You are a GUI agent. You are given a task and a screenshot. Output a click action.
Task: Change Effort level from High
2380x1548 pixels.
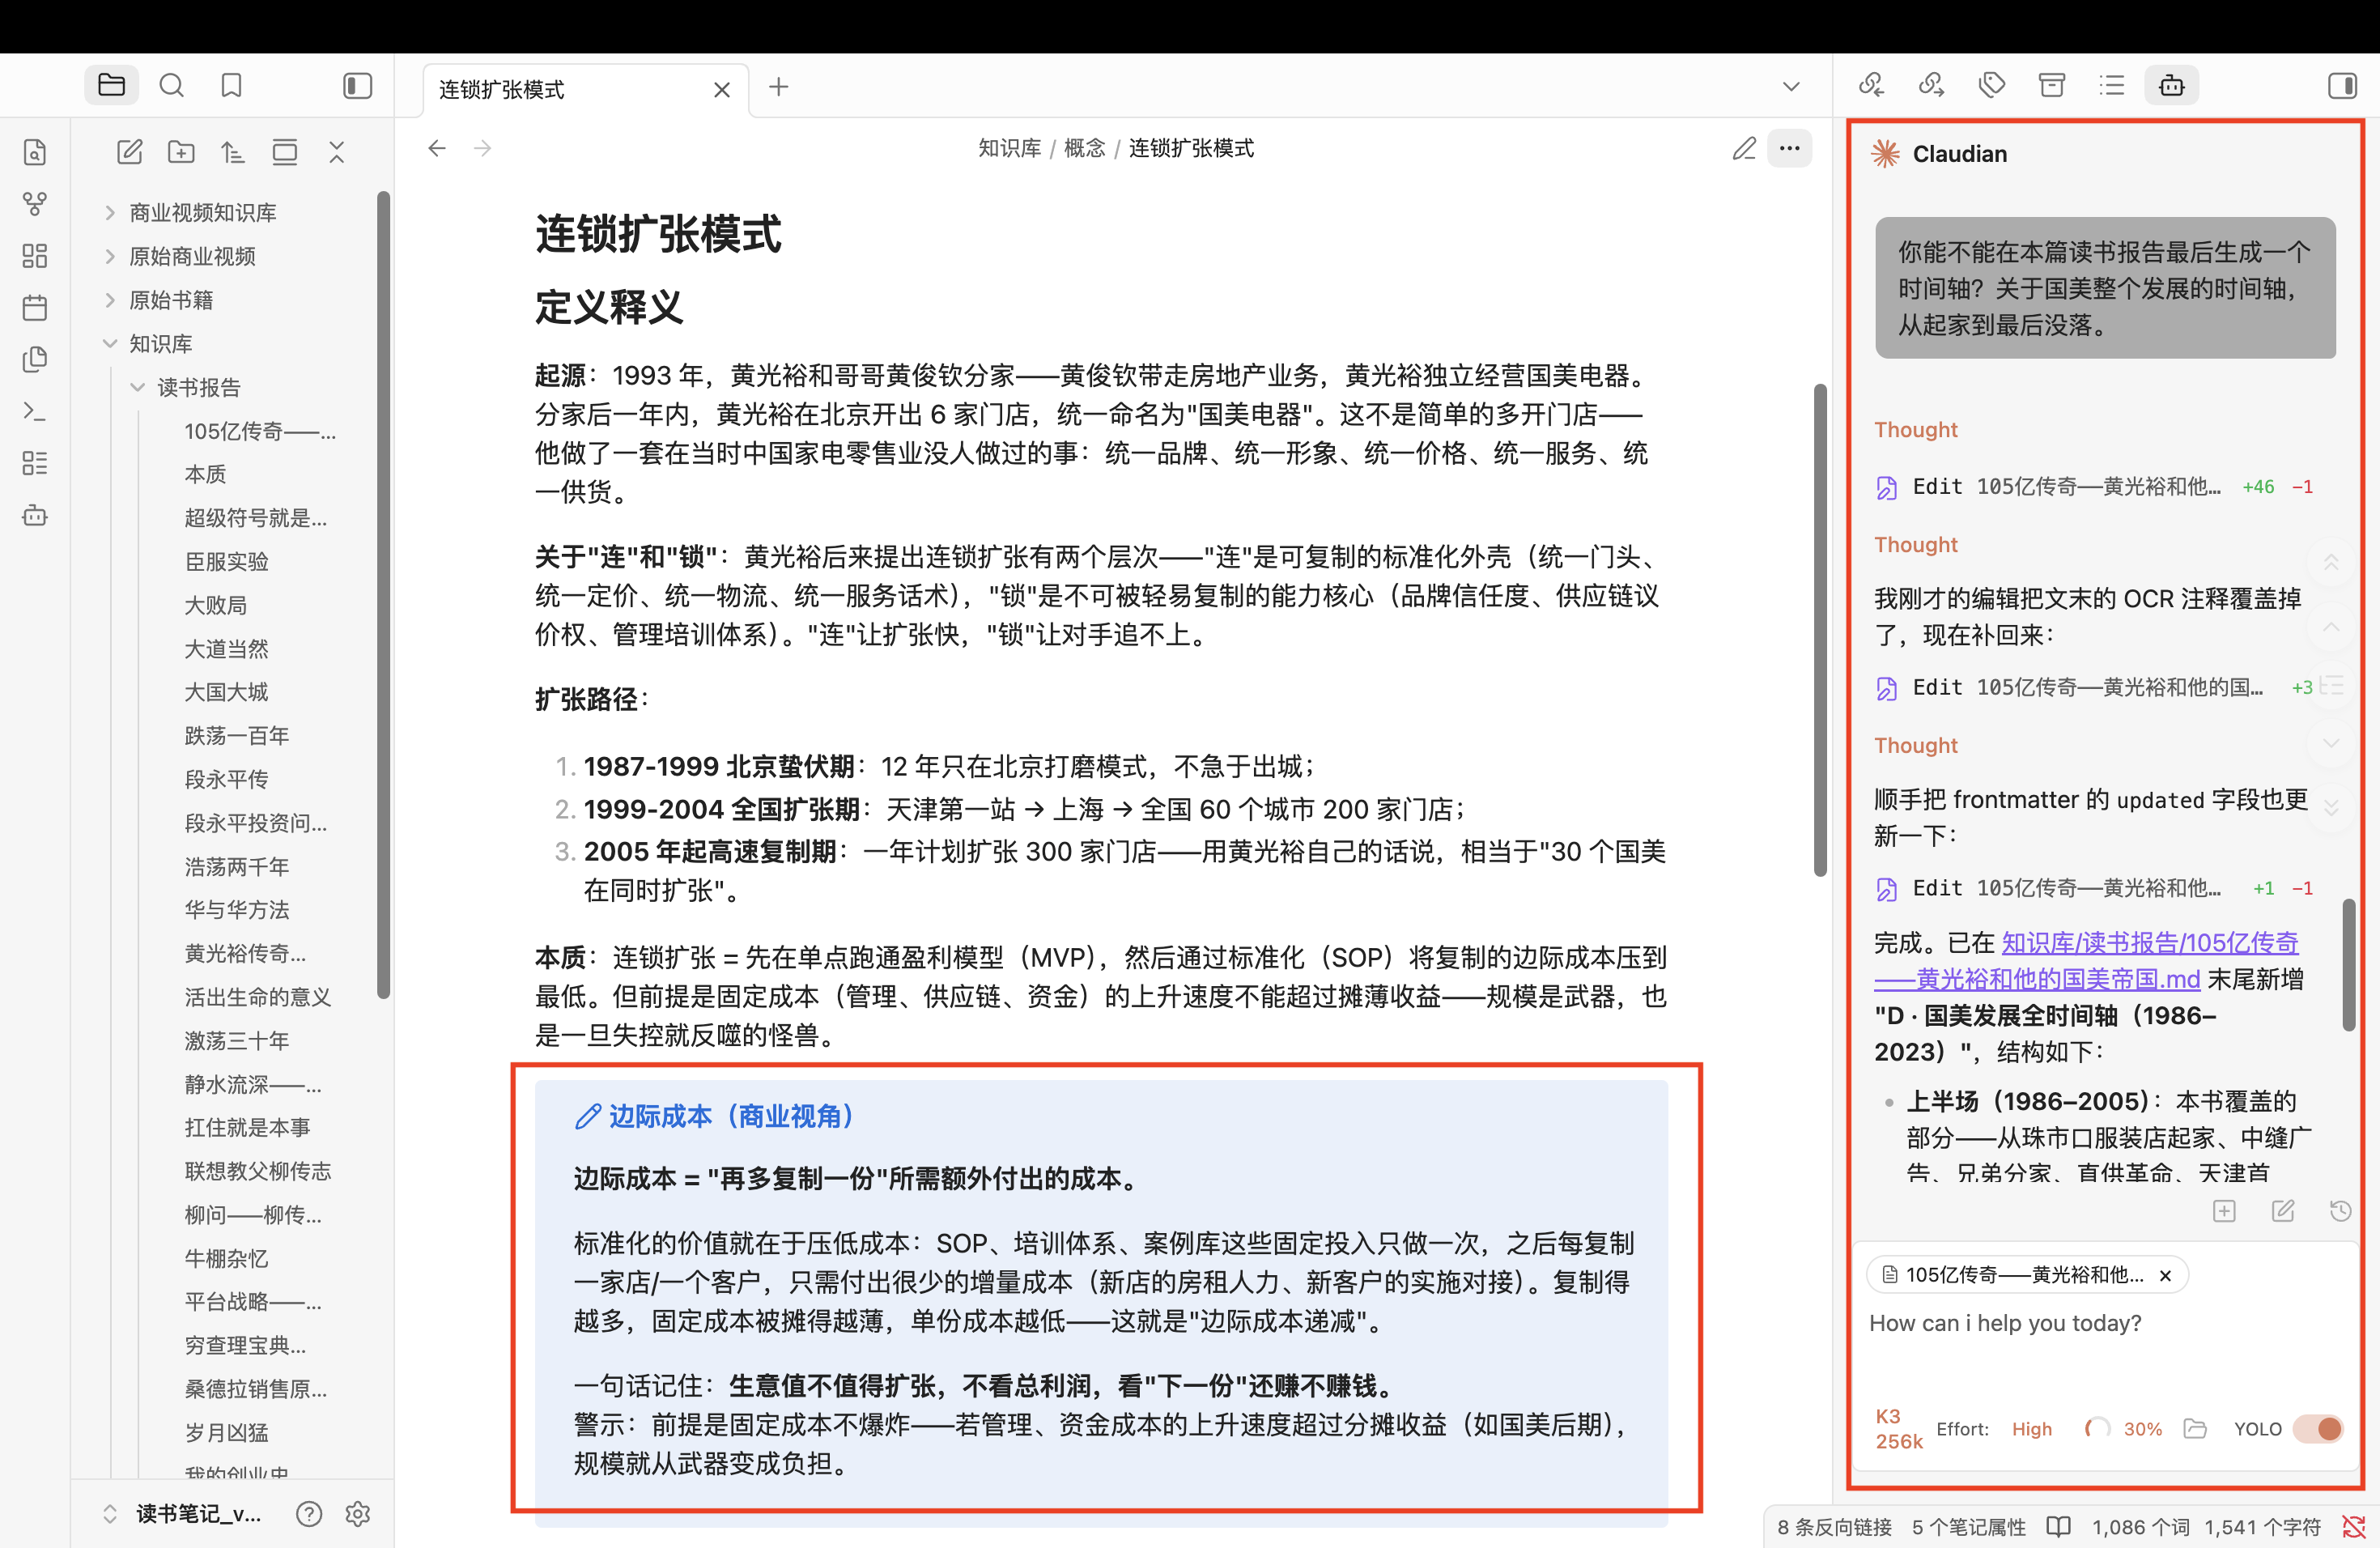click(x=2031, y=1429)
